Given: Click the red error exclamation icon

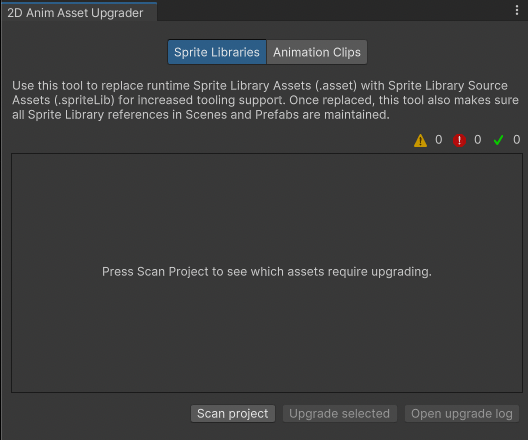Looking at the screenshot, I should coord(459,140).
